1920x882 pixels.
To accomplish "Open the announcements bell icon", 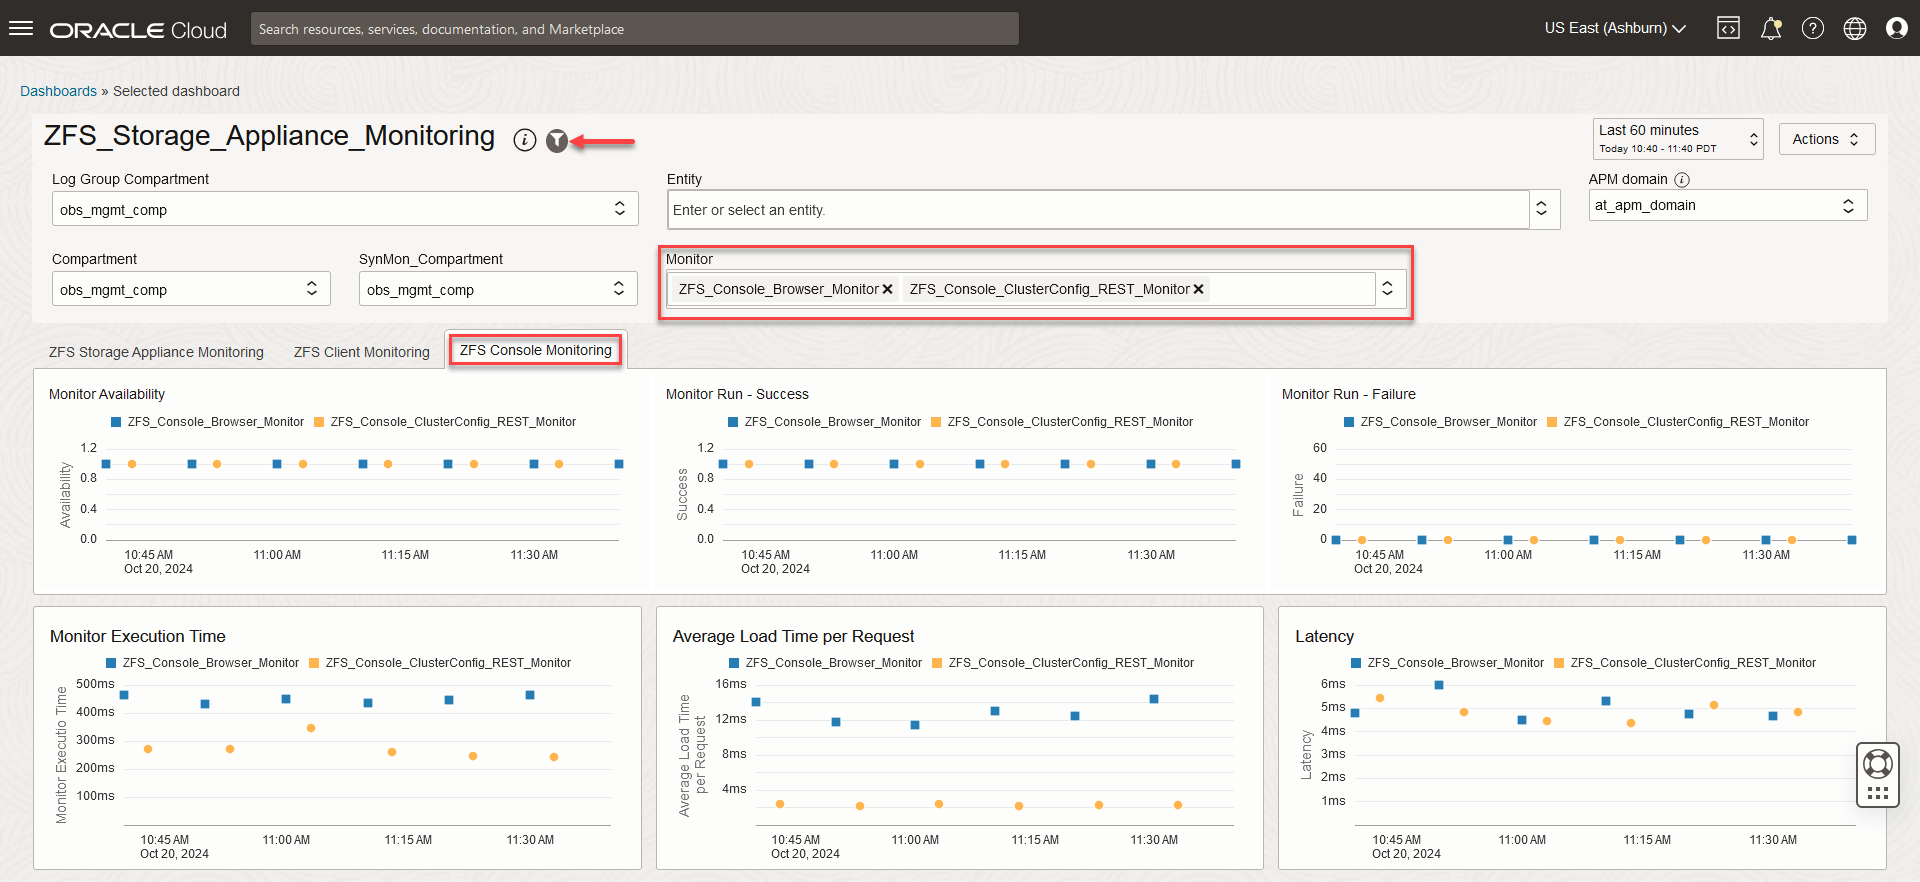I will click(1771, 28).
